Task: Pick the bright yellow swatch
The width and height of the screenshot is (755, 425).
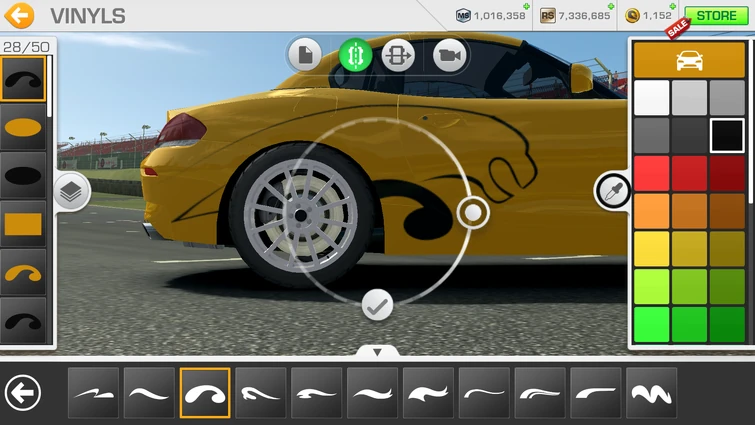Action: [652, 249]
